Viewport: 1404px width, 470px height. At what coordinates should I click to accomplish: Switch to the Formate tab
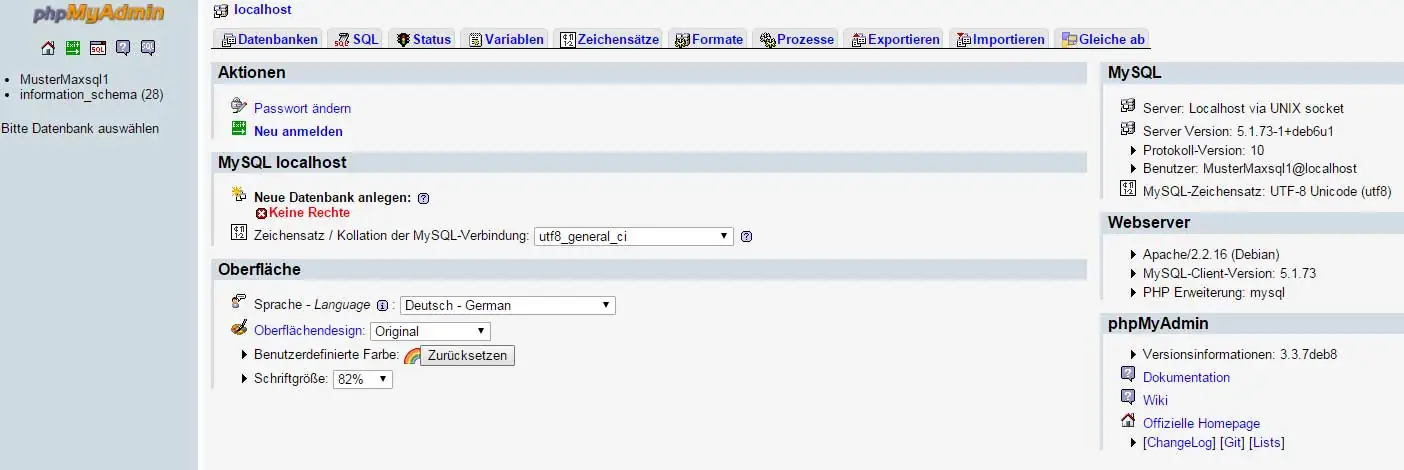(707, 39)
